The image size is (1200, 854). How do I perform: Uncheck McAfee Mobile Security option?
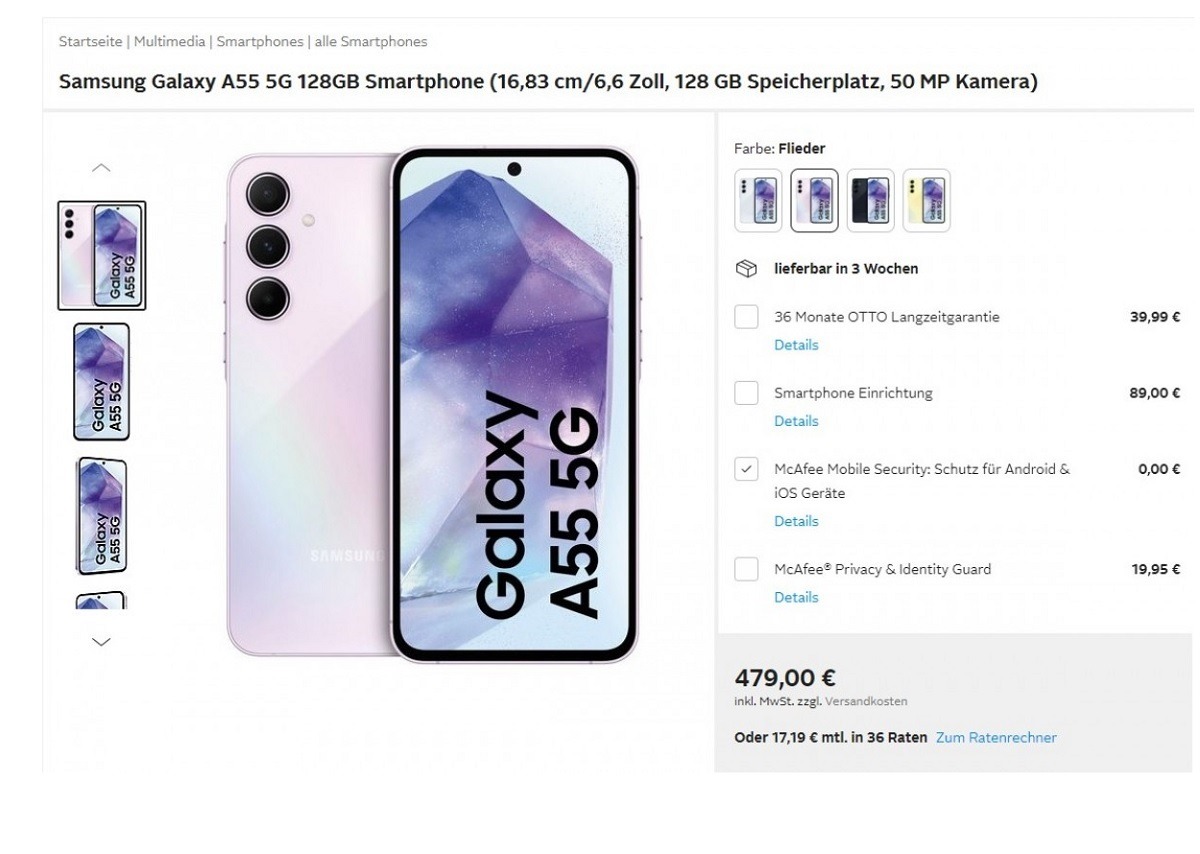coord(746,469)
